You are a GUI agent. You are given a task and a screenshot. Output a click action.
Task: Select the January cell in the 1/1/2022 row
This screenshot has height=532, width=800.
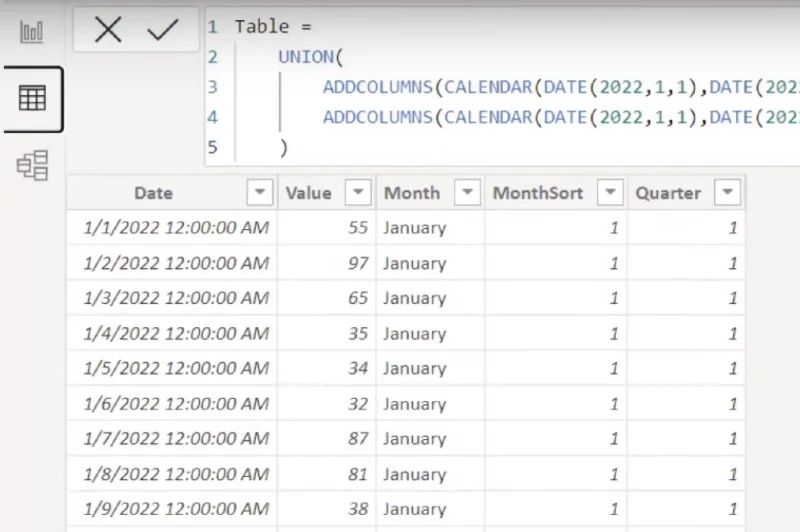pyautogui.click(x=431, y=227)
